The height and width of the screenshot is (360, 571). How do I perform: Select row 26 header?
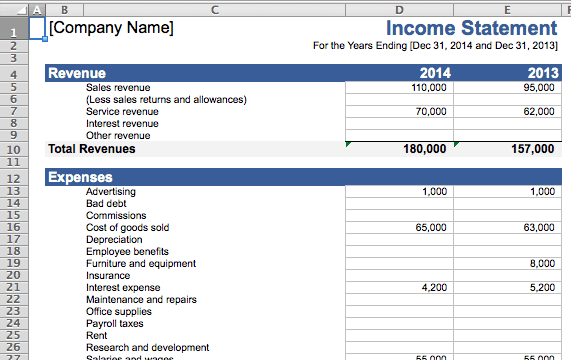pyautogui.click(x=14, y=348)
